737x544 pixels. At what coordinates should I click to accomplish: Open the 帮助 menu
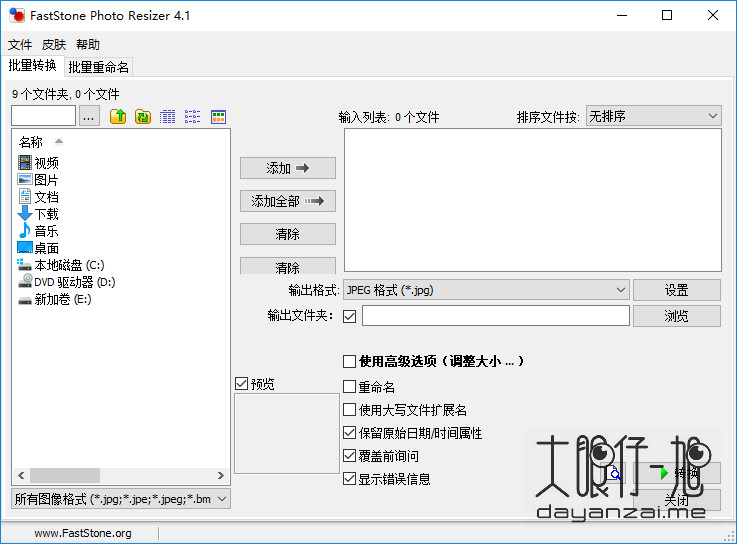coord(88,45)
